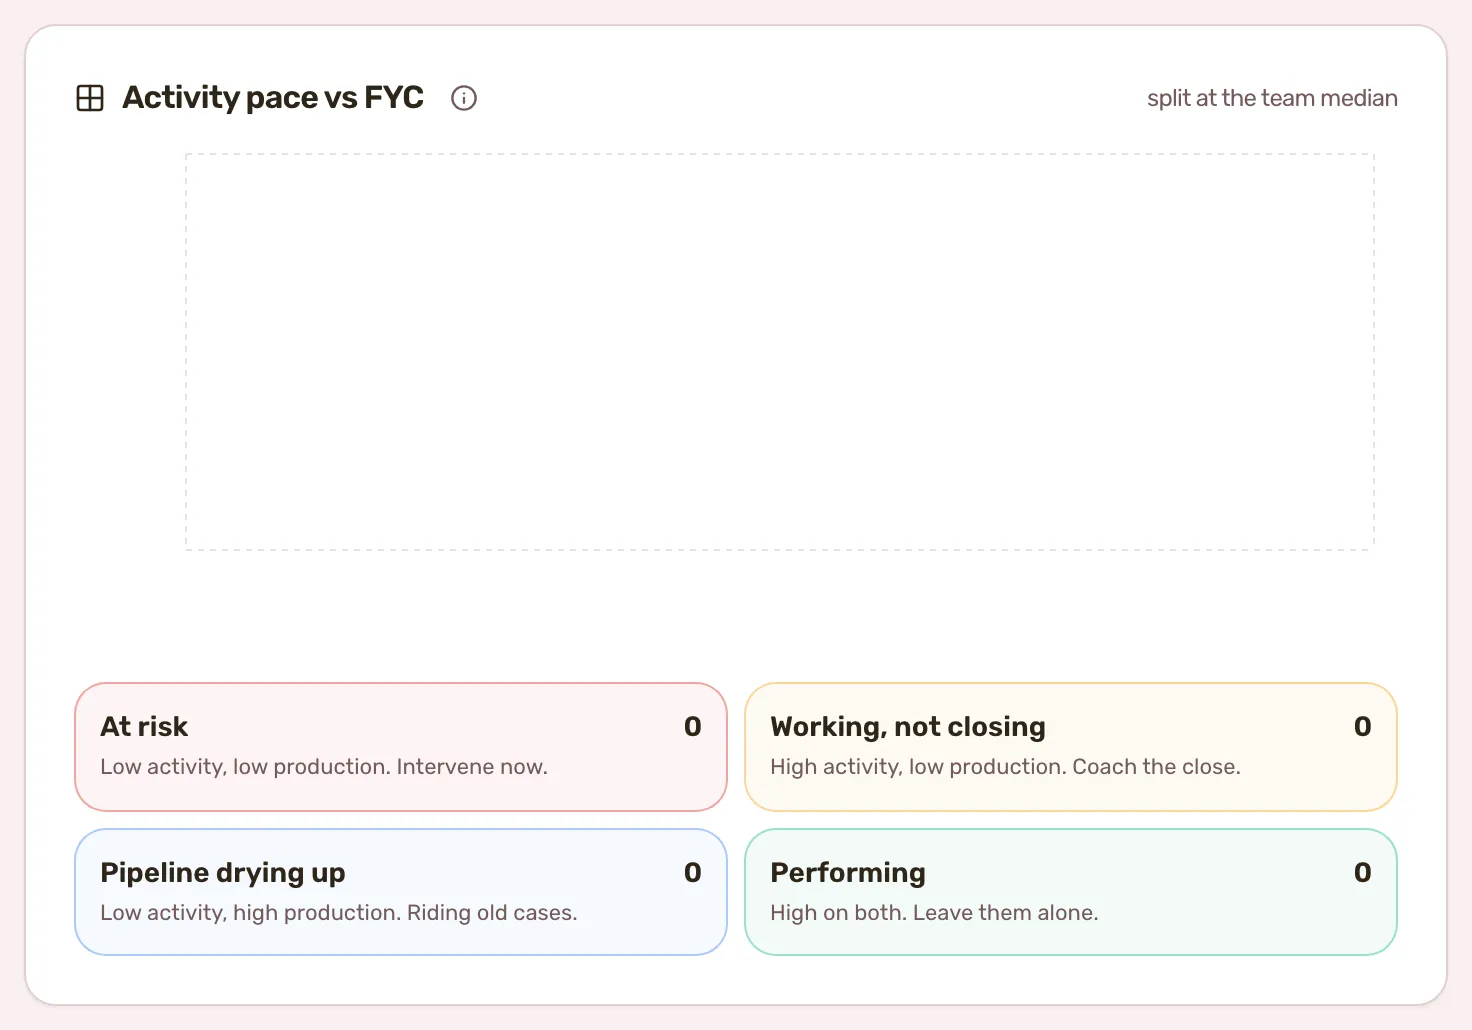Click 'Low activity, high production. Riding old cases.'
This screenshot has height=1030, width=1472.
click(339, 913)
